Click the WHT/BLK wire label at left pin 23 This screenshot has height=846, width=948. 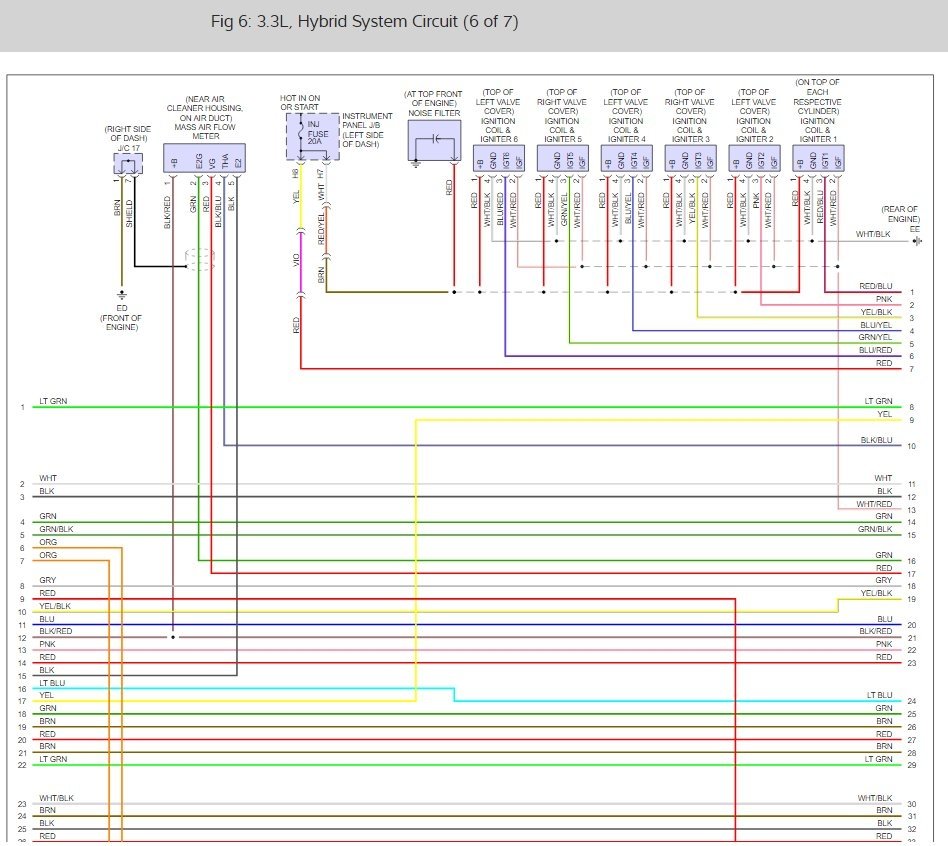(x=55, y=798)
